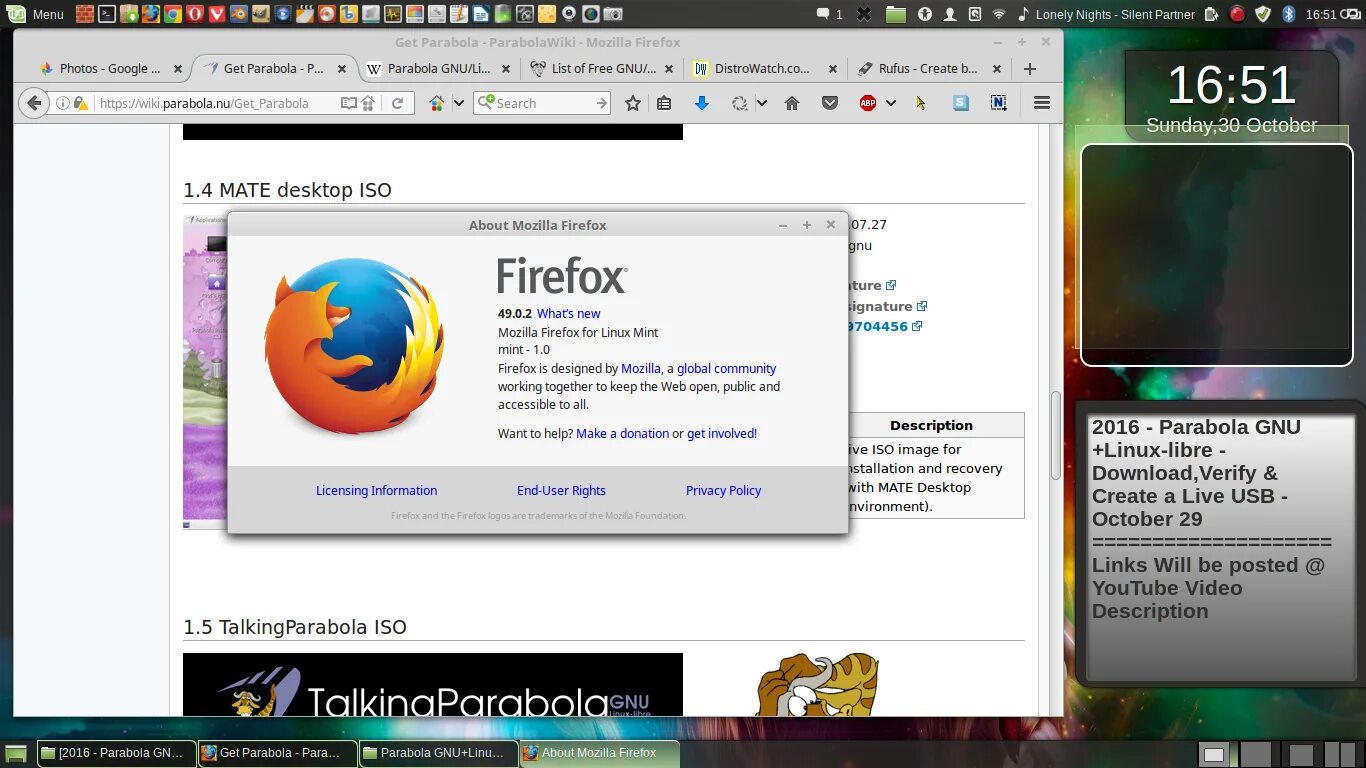The height and width of the screenshot is (768, 1366).
Task: Click the Description table header
Action: pos(931,425)
